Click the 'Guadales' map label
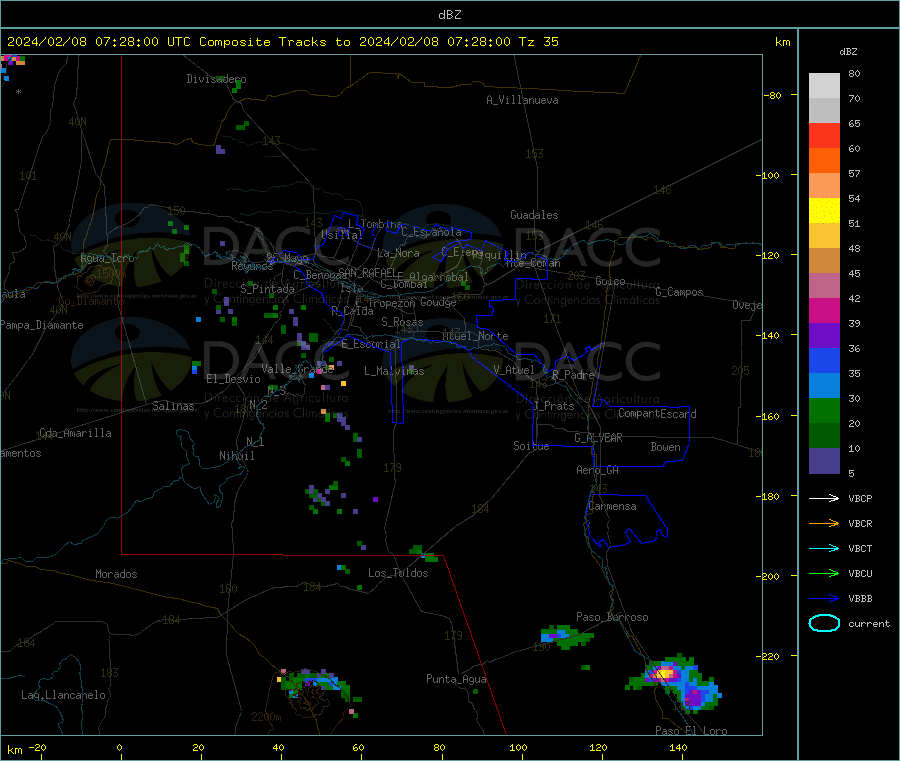Screen dimensions: 900x761 [x=534, y=215]
